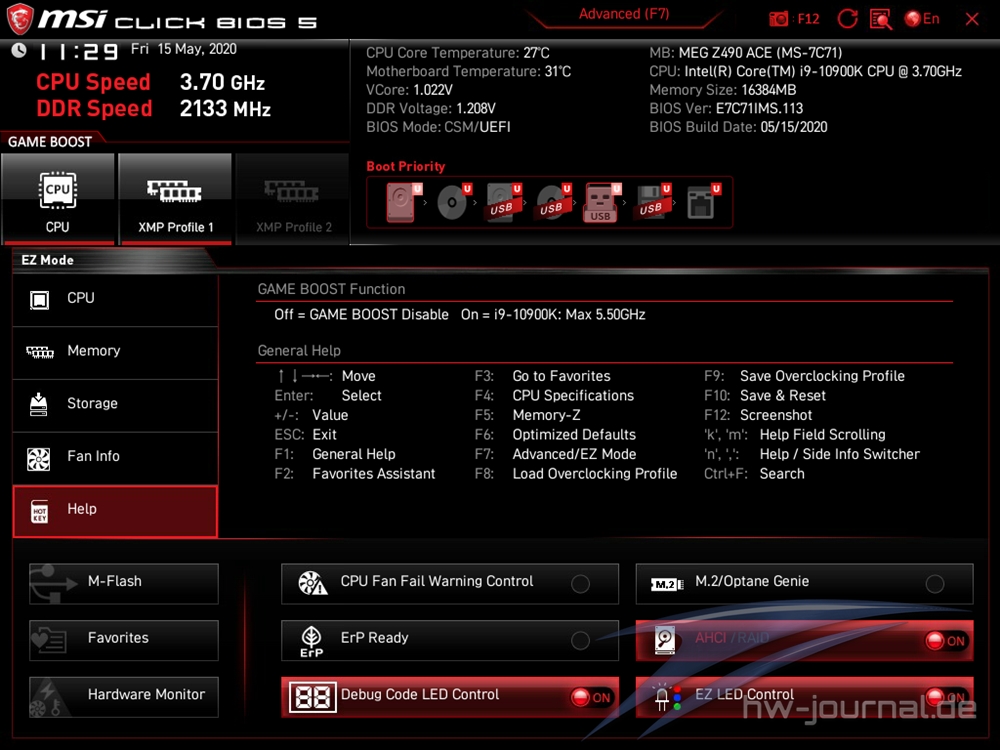Open the search magnifier icon in top bar
This screenshot has height=750, width=1000.
pyautogui.click(x=881, y=18)
